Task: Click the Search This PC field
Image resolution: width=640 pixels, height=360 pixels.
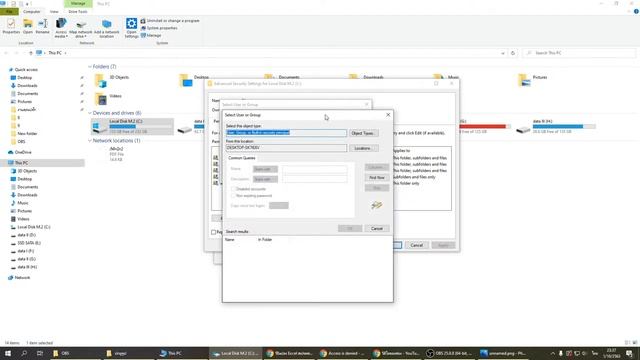Action: click(578, 53)
